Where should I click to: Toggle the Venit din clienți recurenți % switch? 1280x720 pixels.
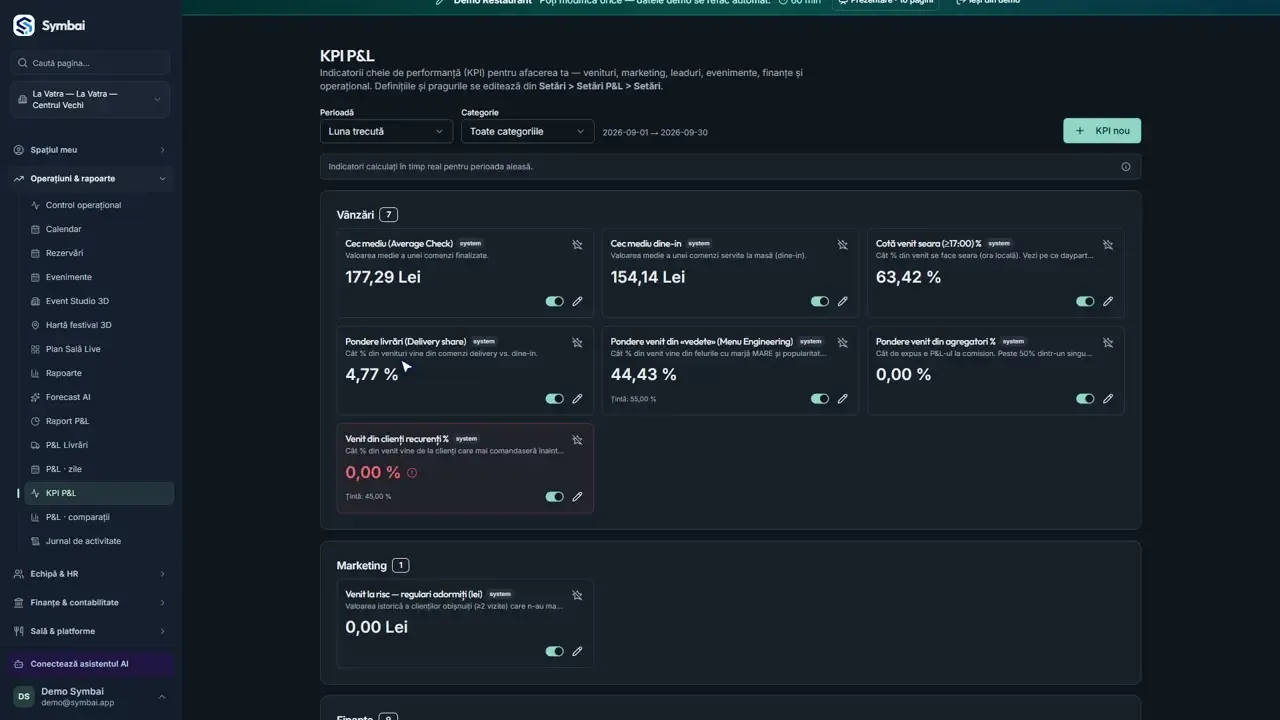click(554, 497)
